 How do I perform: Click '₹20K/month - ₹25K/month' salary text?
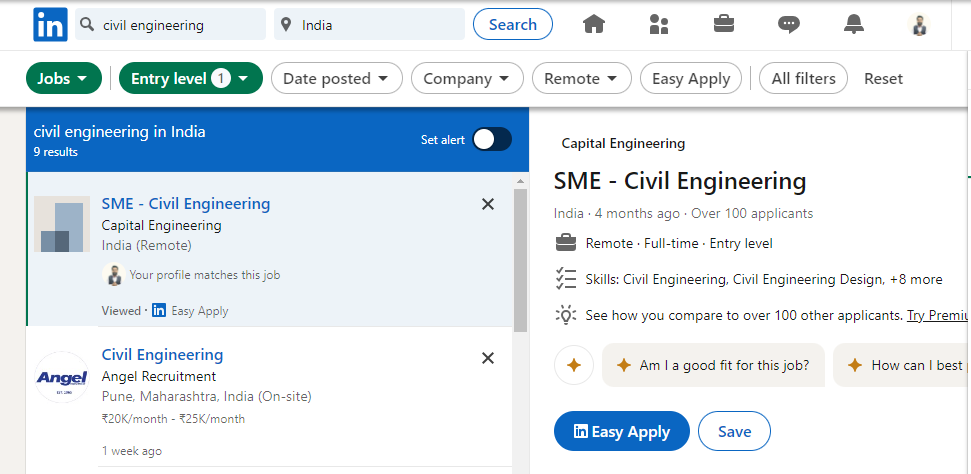tap(173, 419)
